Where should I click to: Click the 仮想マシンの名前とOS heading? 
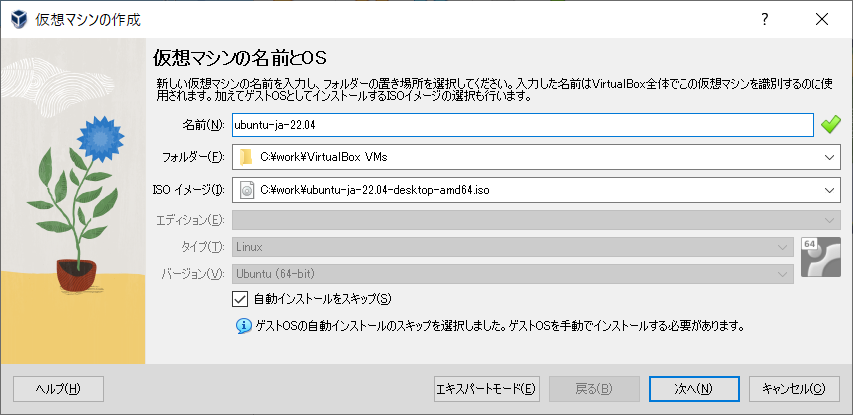pyautogui.click(x=240, y=57)
